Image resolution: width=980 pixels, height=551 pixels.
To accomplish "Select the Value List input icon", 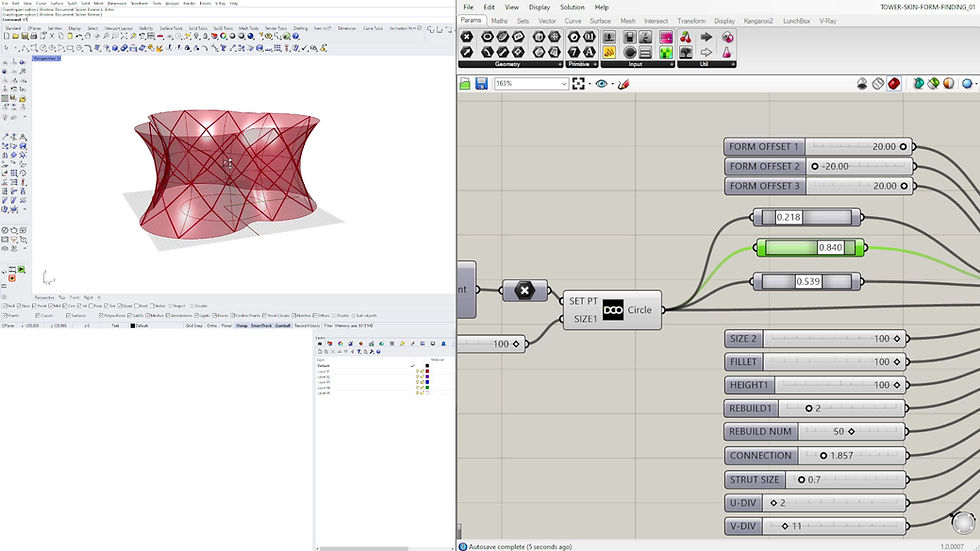I will [645, 52].
